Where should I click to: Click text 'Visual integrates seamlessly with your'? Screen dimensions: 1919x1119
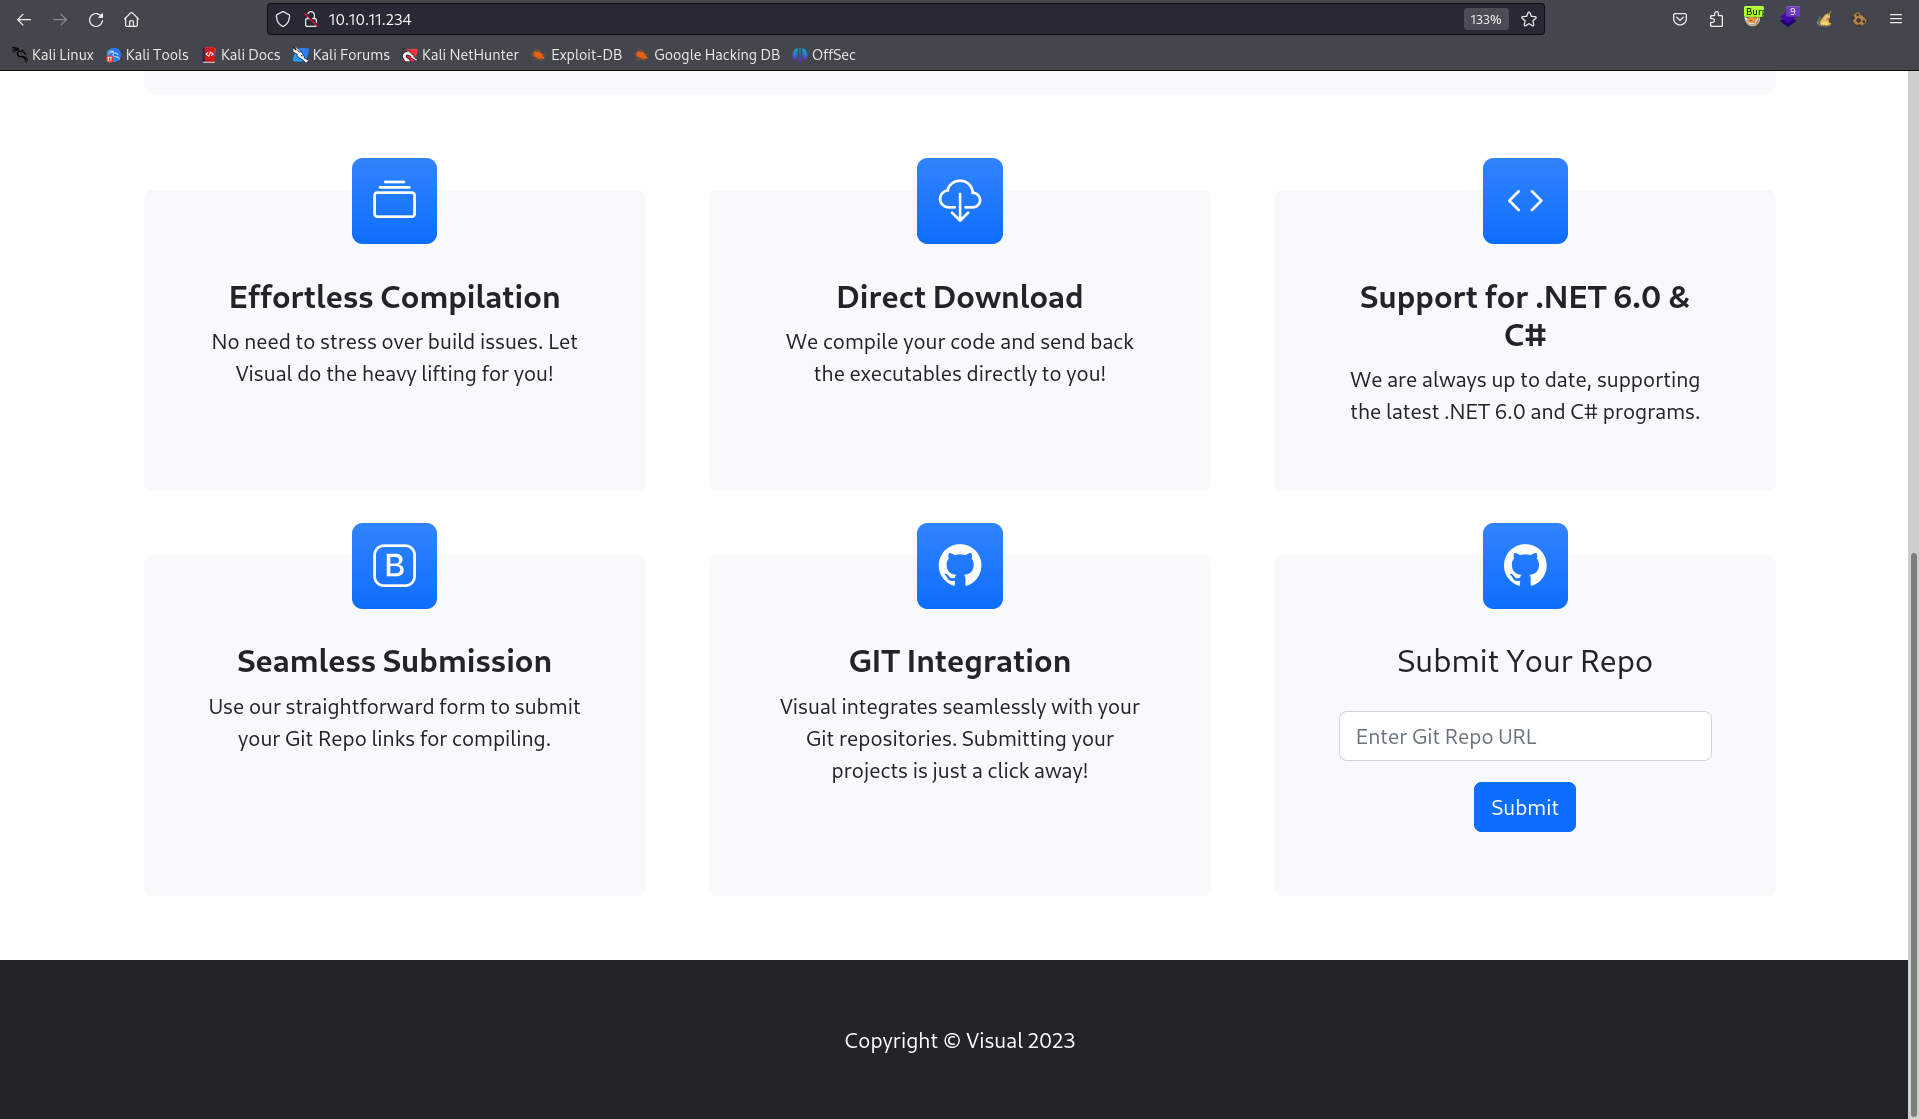click(960, 707)
